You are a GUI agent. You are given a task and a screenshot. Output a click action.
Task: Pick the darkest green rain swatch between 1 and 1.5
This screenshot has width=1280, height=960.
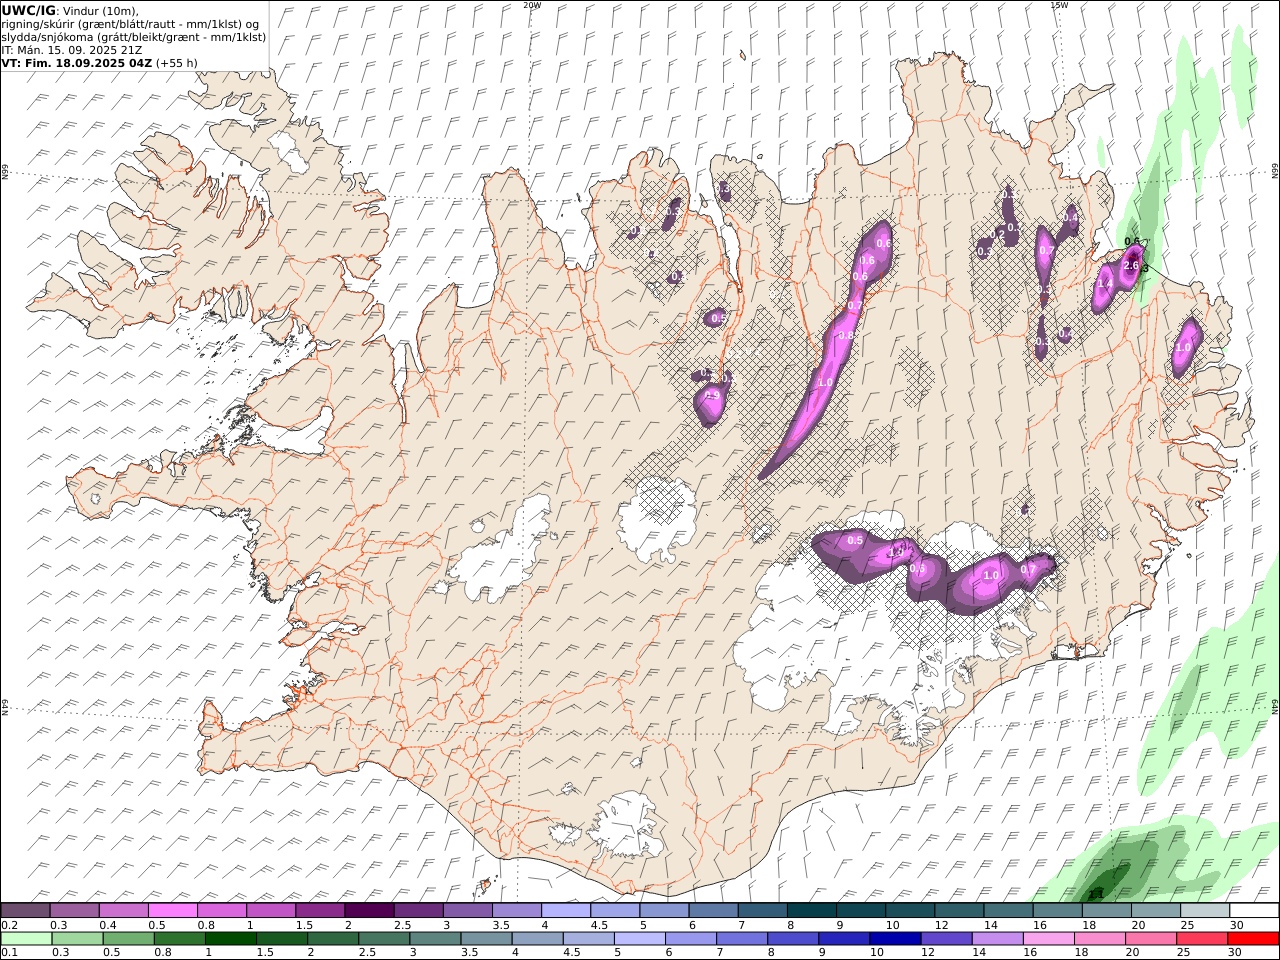click(230, 939)
